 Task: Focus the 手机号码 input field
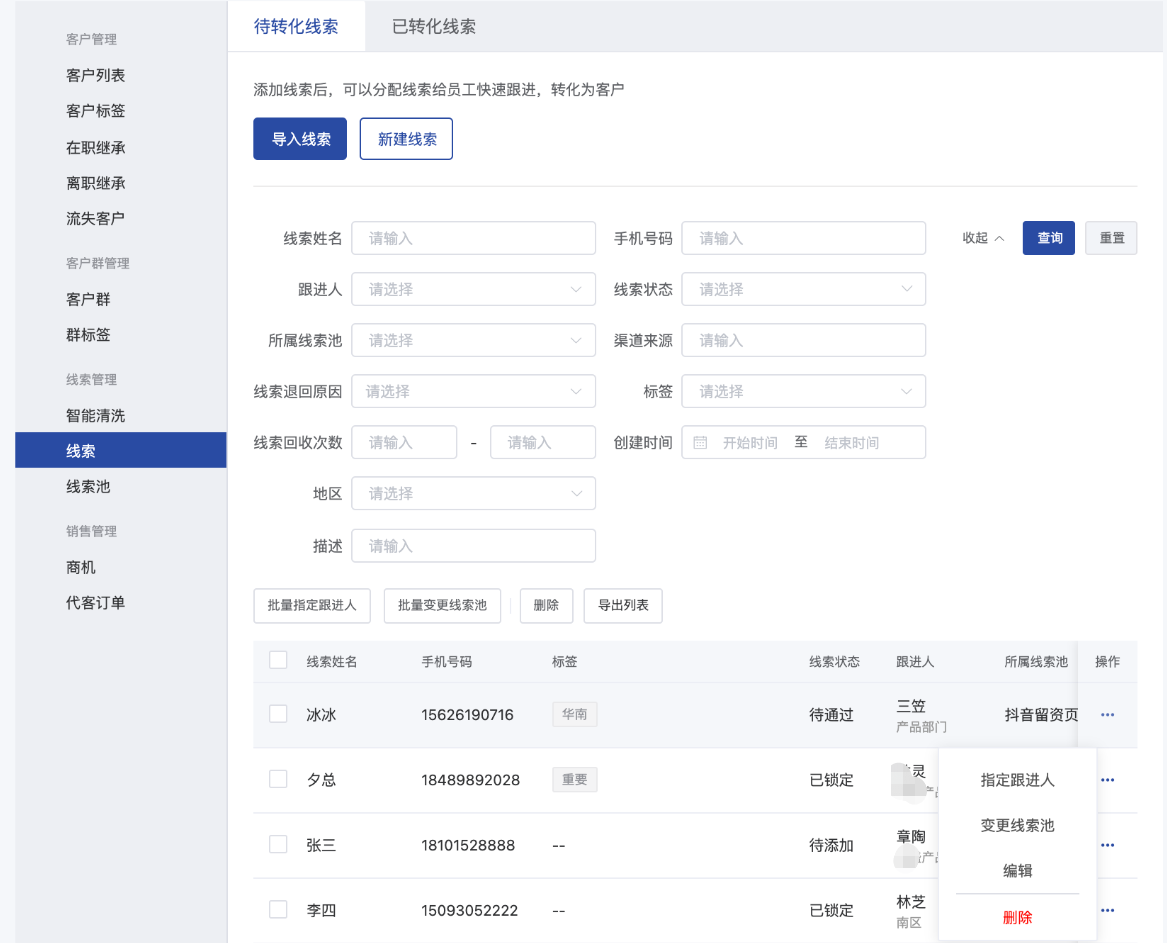[803, 238]
